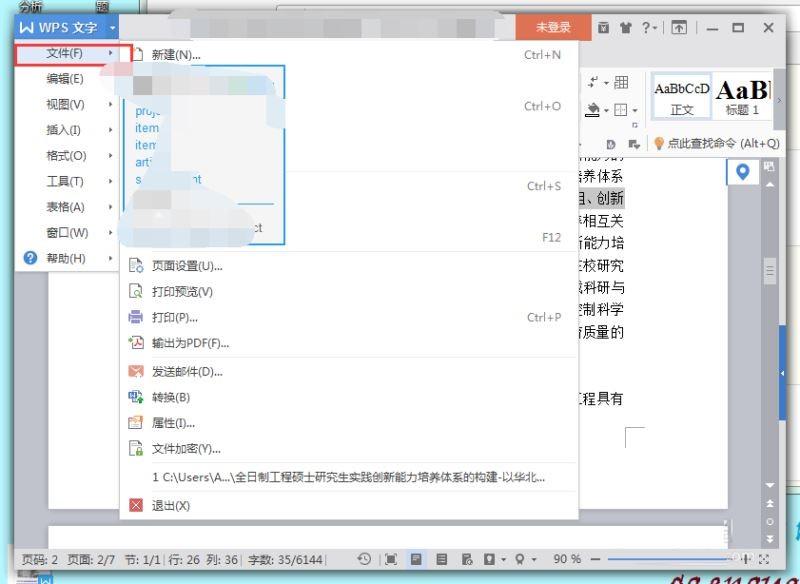This screenshot has width=800, height=584.
Task: Click the change skin shirt icon
Action: coord(626,27)
